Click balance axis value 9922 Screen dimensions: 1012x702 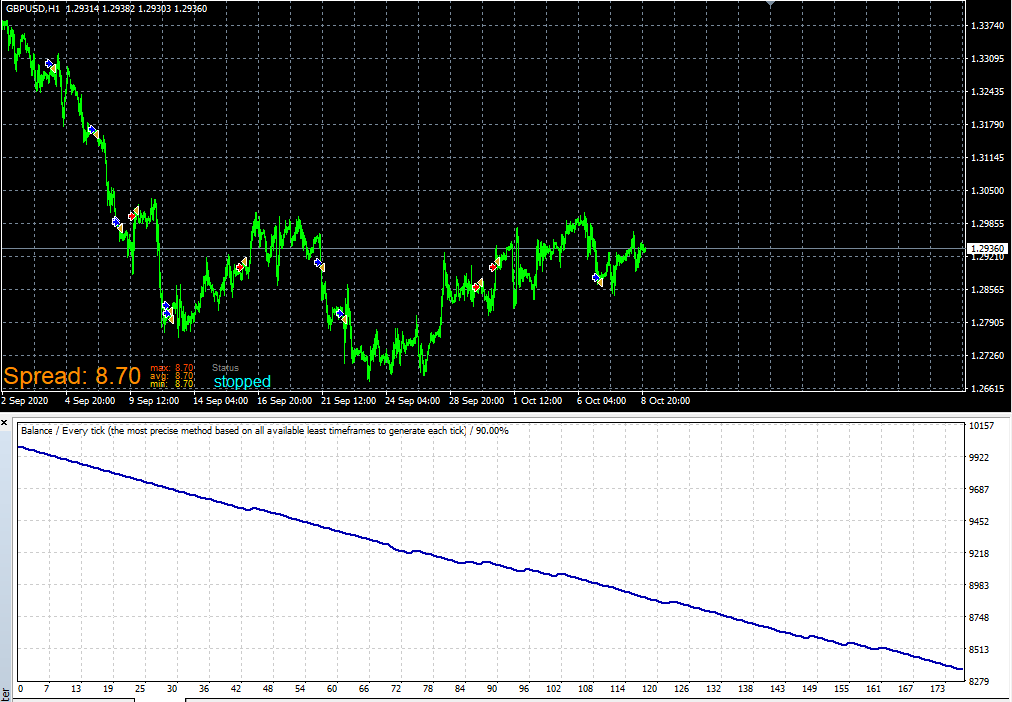click(x=980, y=457)
